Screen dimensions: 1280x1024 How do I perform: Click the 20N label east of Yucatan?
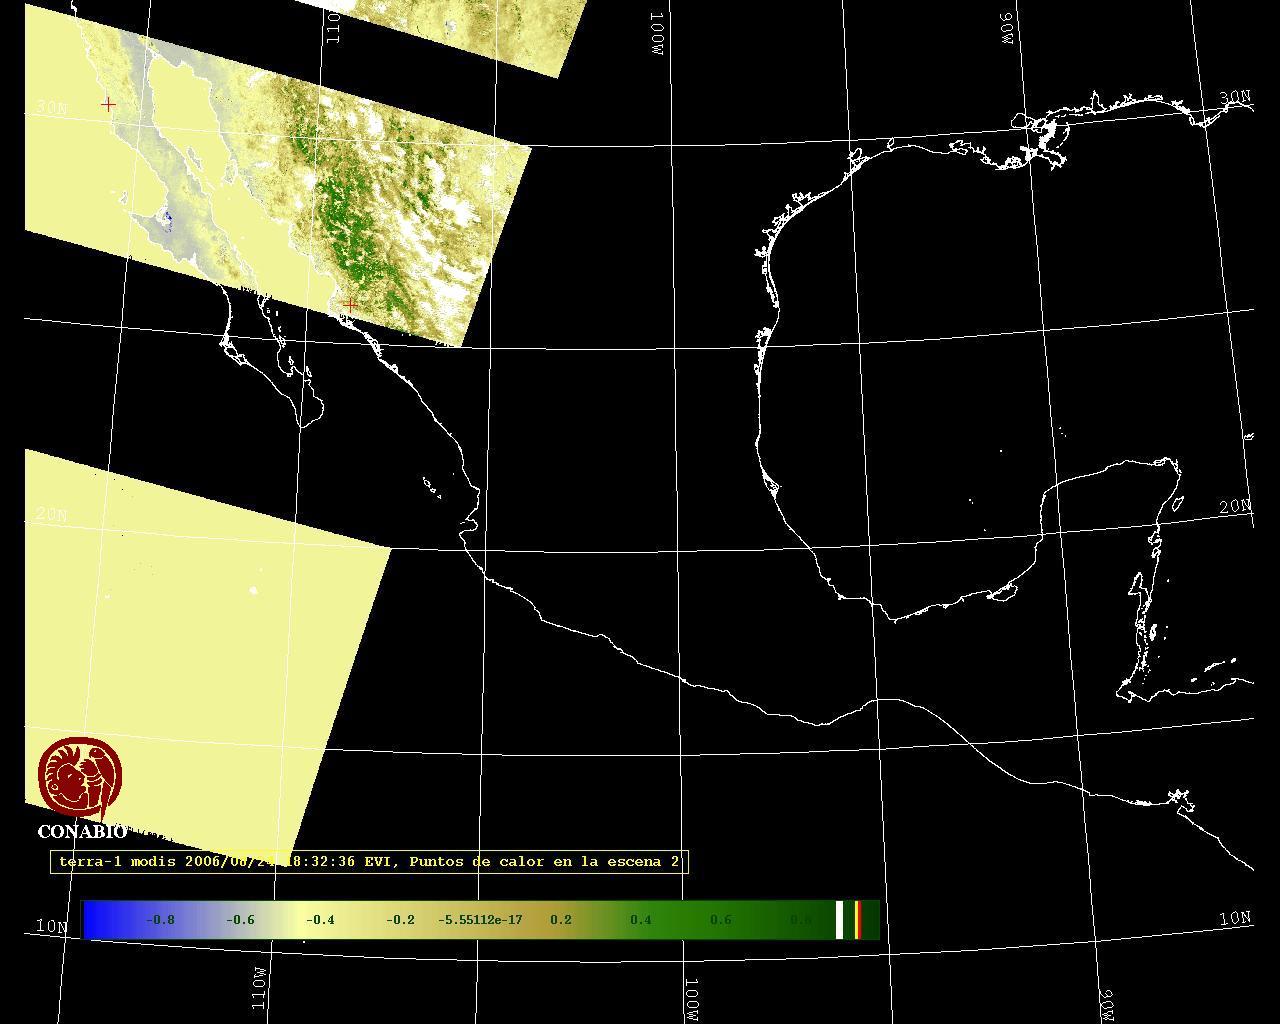click(x=1235, y=507)
